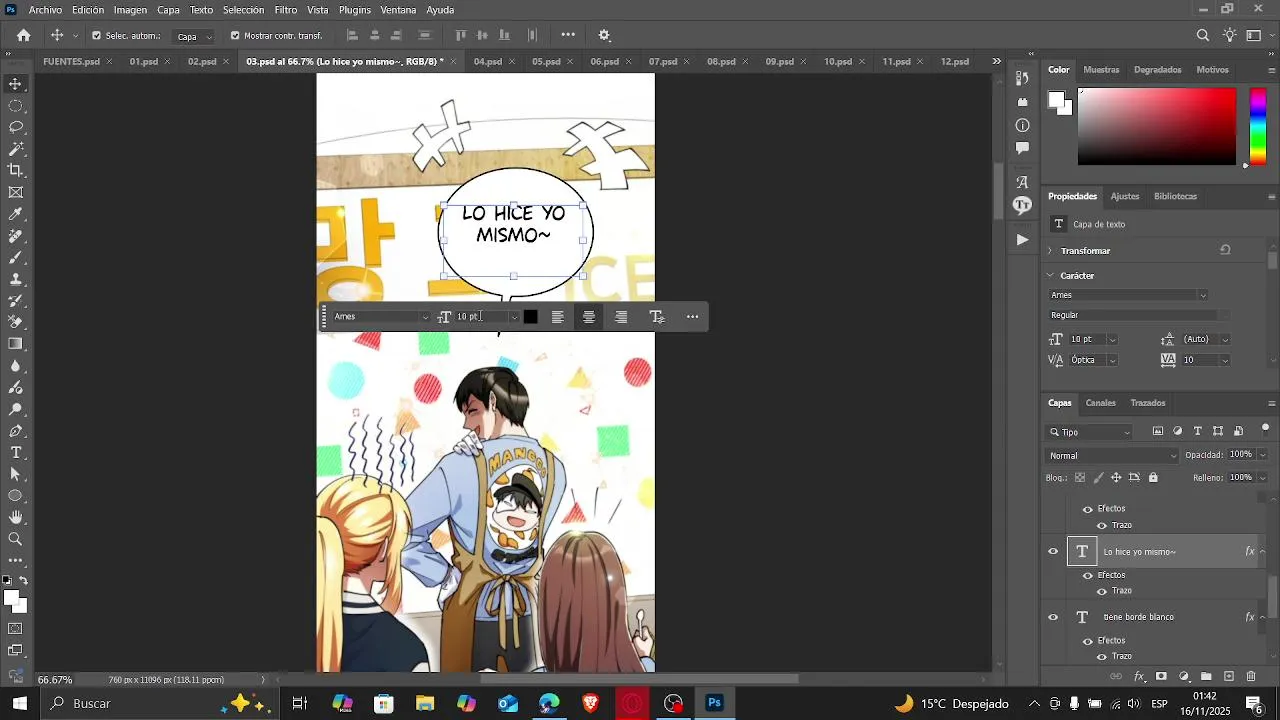The height and width of the screenshot is (720, 1280).
Task: Click the hue spectrum slider
Action: tap(1258, 126)
